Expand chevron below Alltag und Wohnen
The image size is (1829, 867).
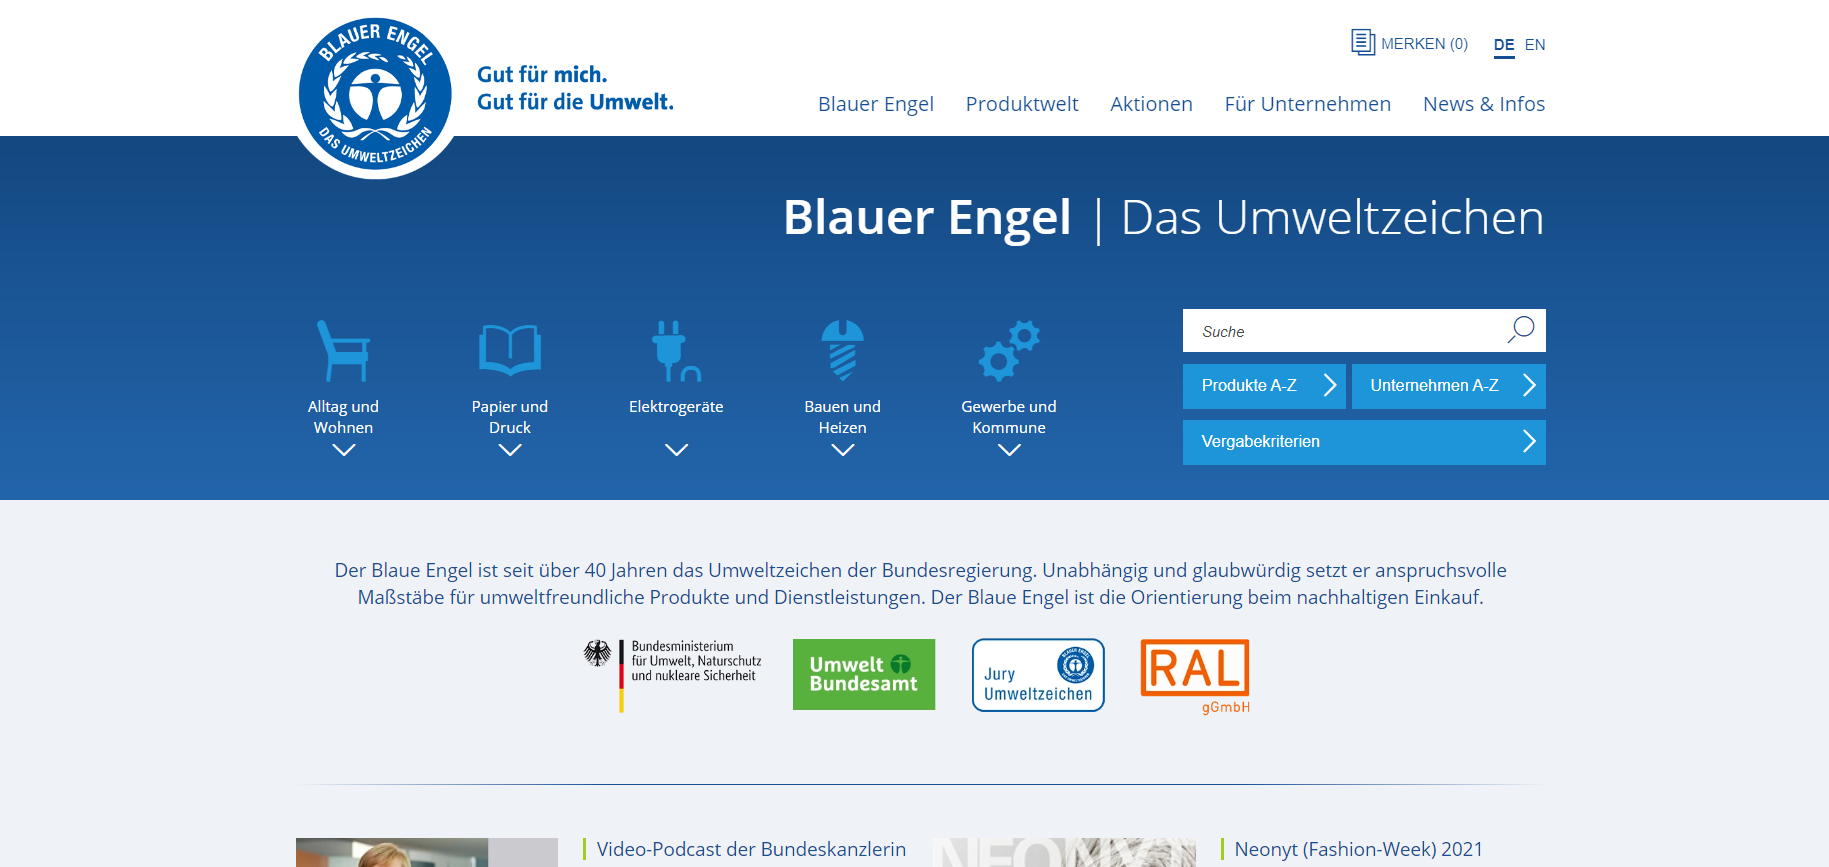point(343,450)
